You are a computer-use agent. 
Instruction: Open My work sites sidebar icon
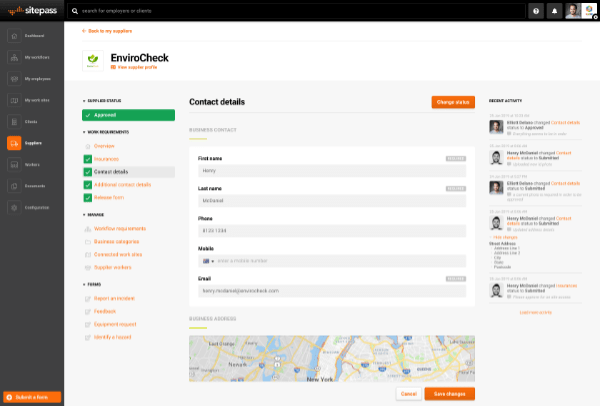click(14, 100)
